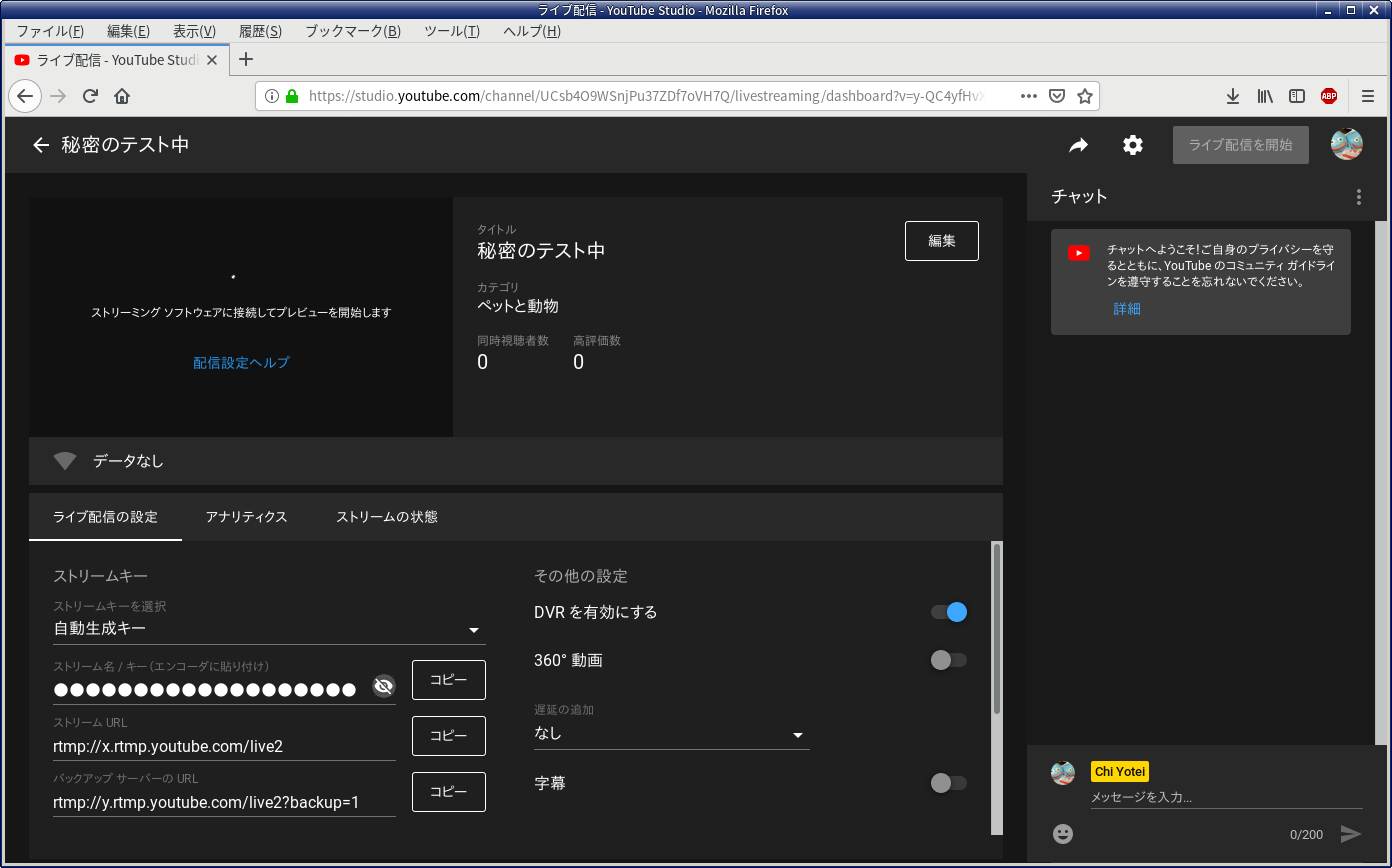The height and width of the screenshot is (868, 1392).
Task: Open the Firefox library icon
Action: click(1265, 96)
